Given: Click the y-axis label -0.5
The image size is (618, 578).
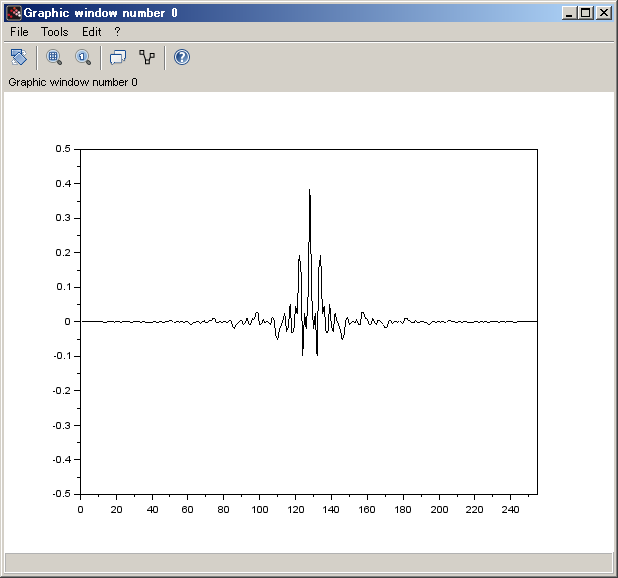Looking at the screenshot, I should (x=61, y=494).
